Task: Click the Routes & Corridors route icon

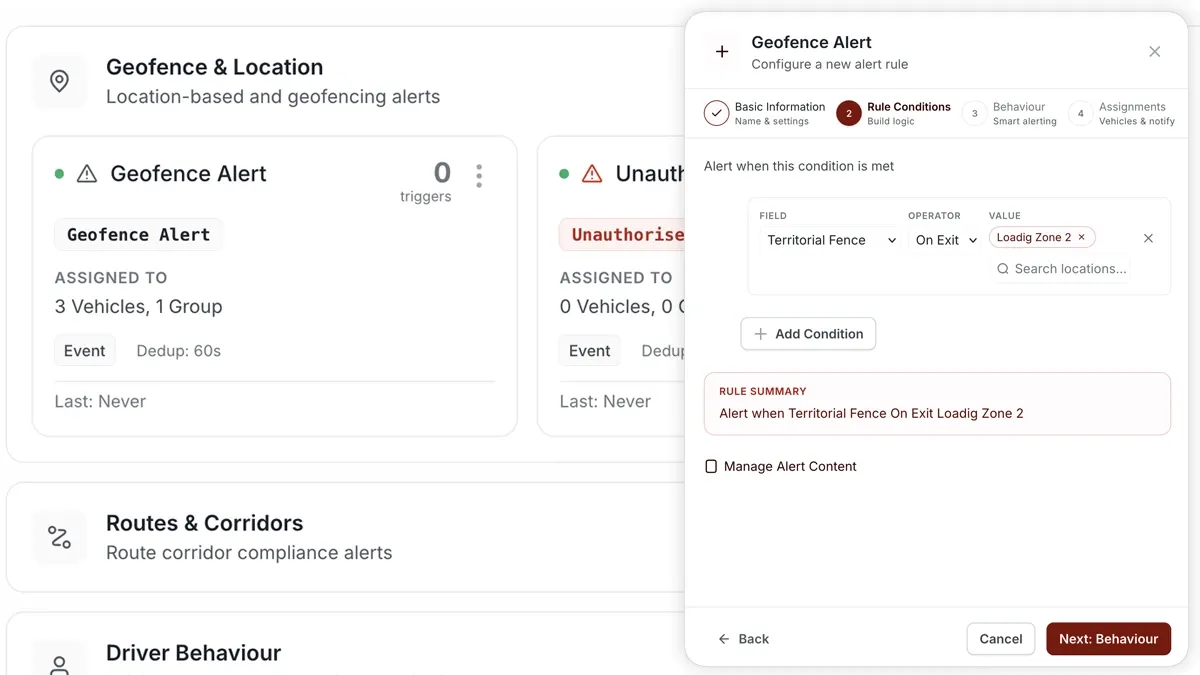Action: [x=59, y=537]
